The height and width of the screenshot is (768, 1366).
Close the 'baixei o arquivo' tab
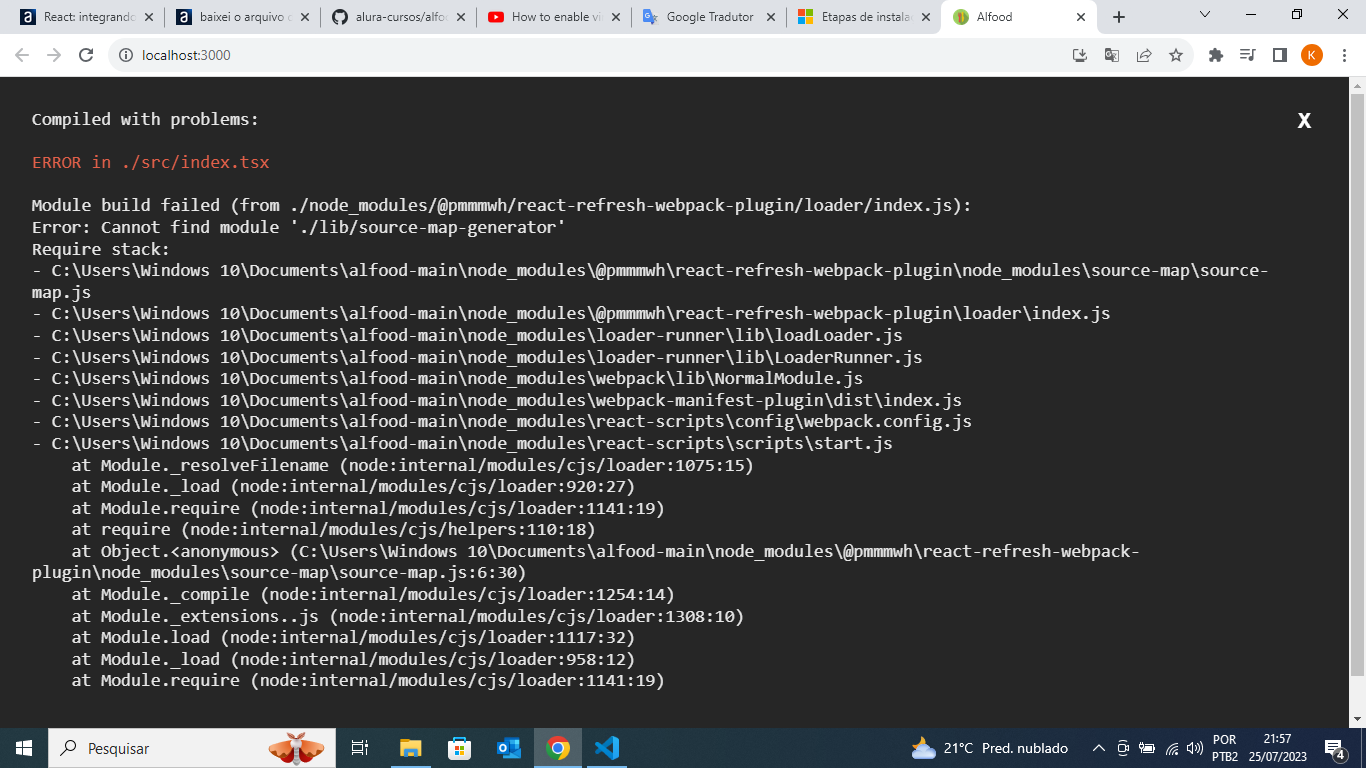305,17
